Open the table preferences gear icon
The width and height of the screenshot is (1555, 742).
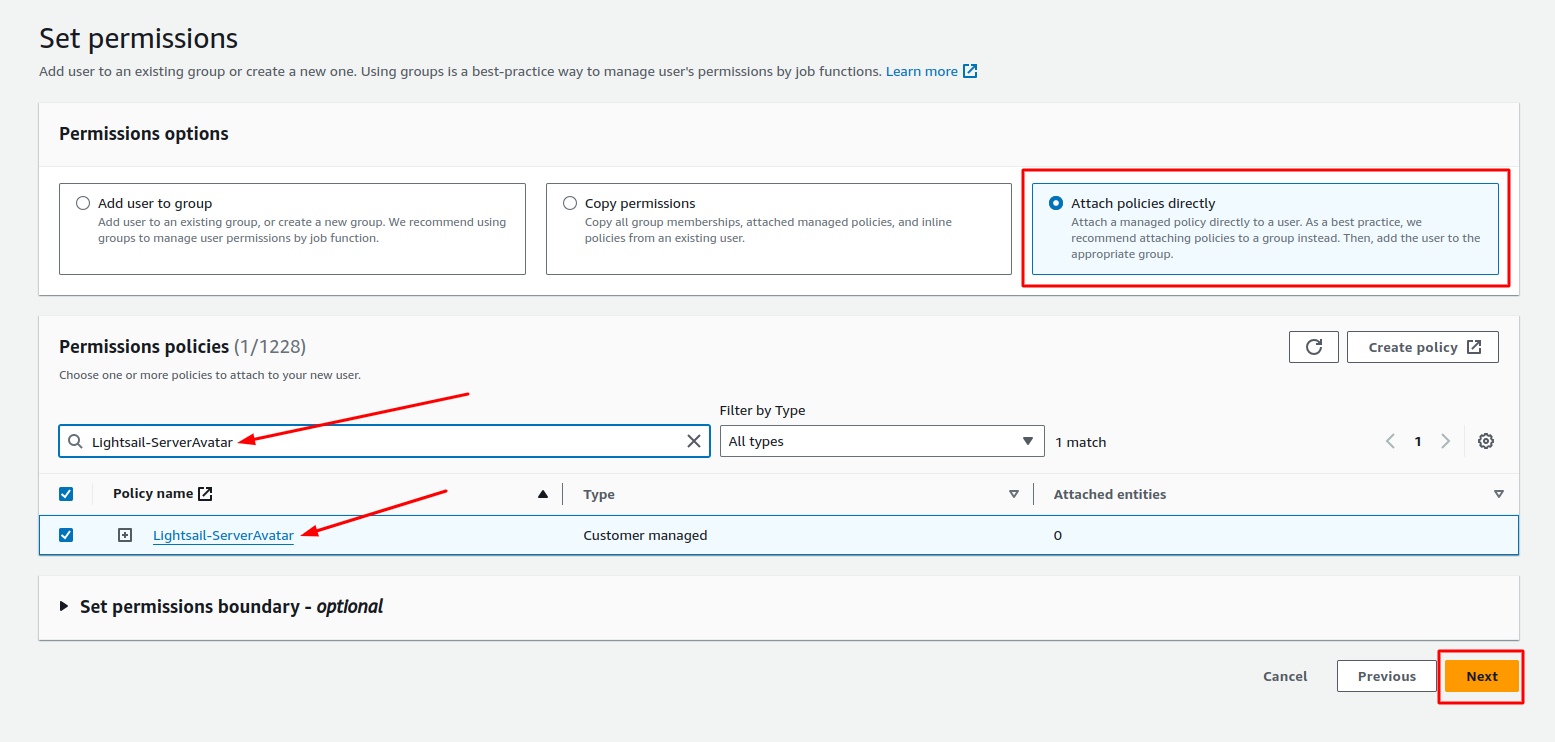tap(1486, 441)
